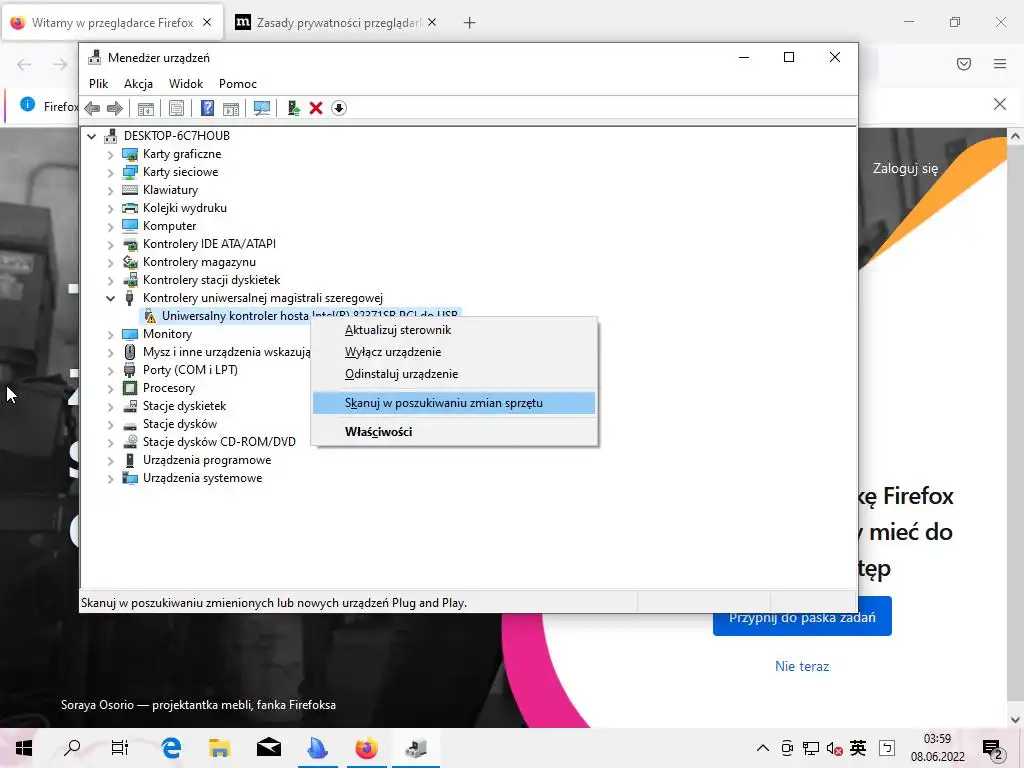Select the Porty (COM i LPT) row
The width and height of the screenshot is (1024, 768).
click(180, 370)
